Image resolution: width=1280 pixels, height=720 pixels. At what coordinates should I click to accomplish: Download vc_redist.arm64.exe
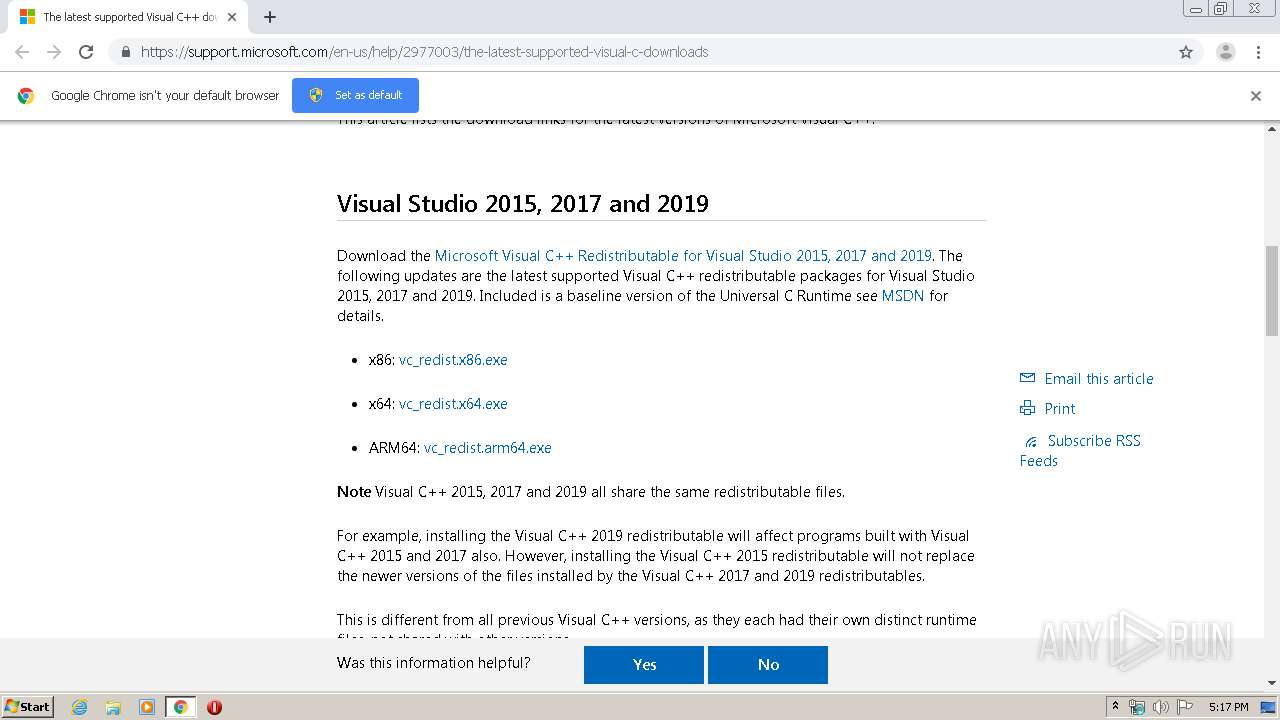[x=487, y=448]
